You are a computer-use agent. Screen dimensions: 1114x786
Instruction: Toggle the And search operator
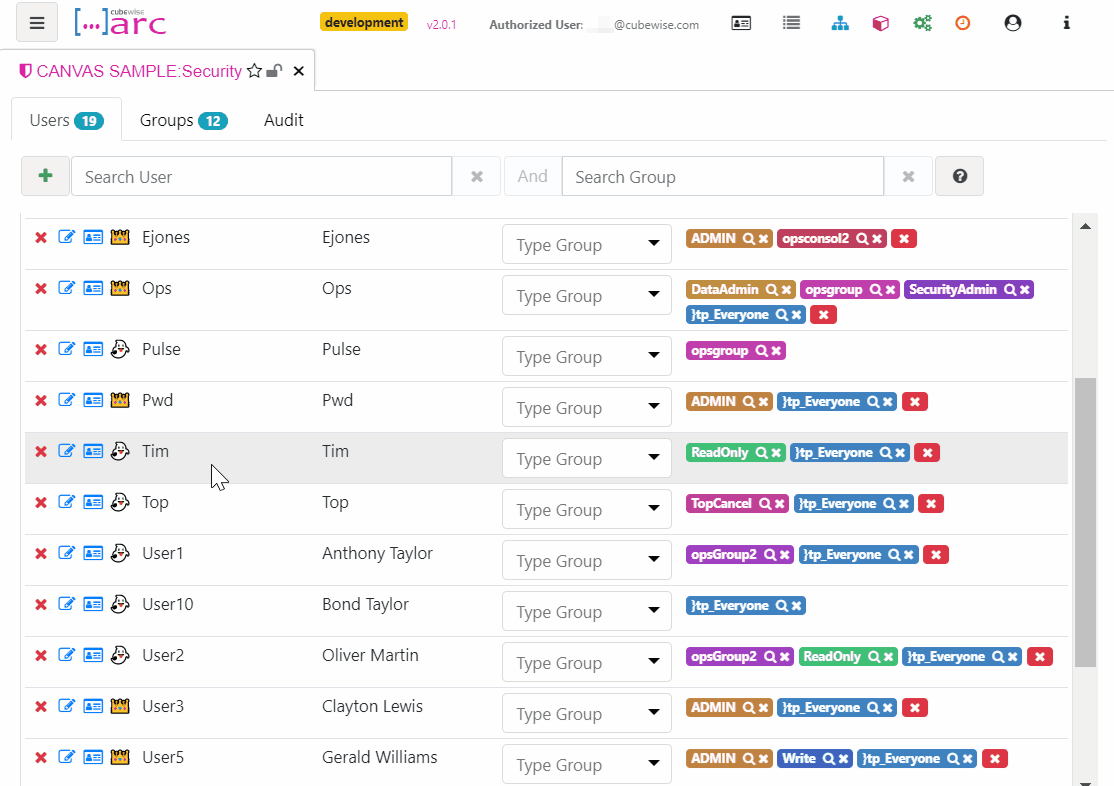[532, 176]
